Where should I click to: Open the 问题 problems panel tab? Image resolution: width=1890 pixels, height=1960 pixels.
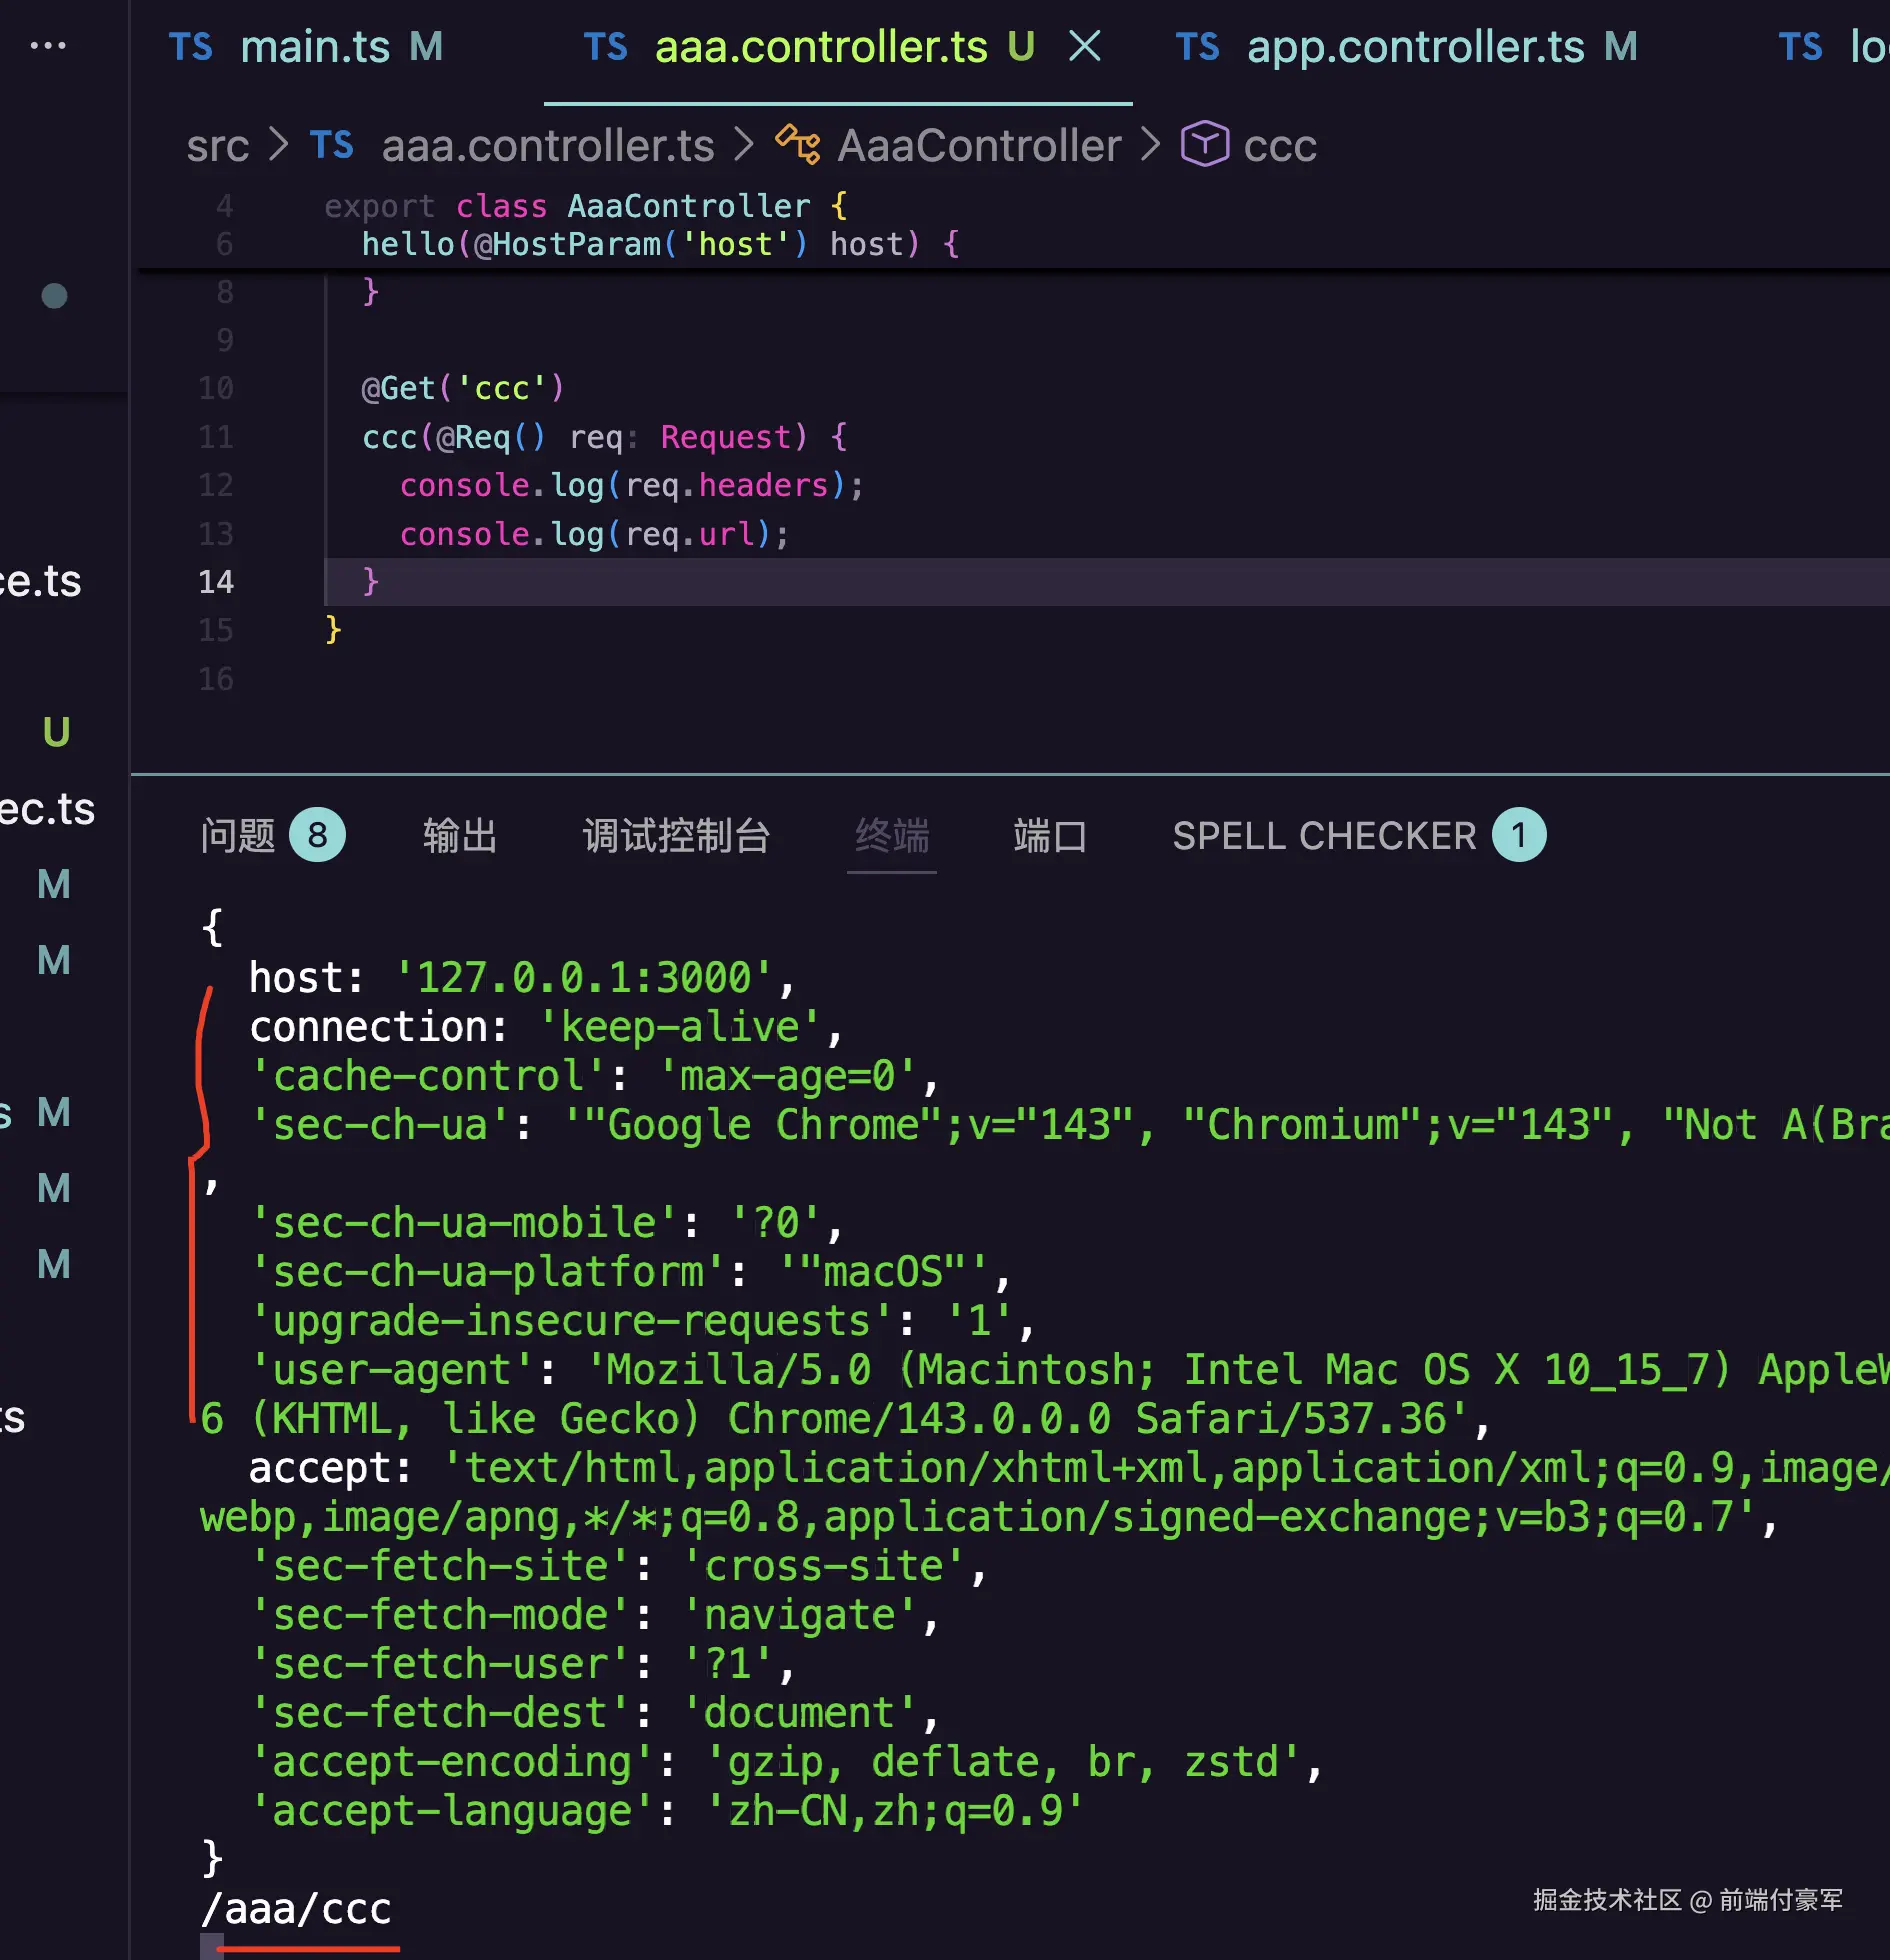(x=238, y=836)
